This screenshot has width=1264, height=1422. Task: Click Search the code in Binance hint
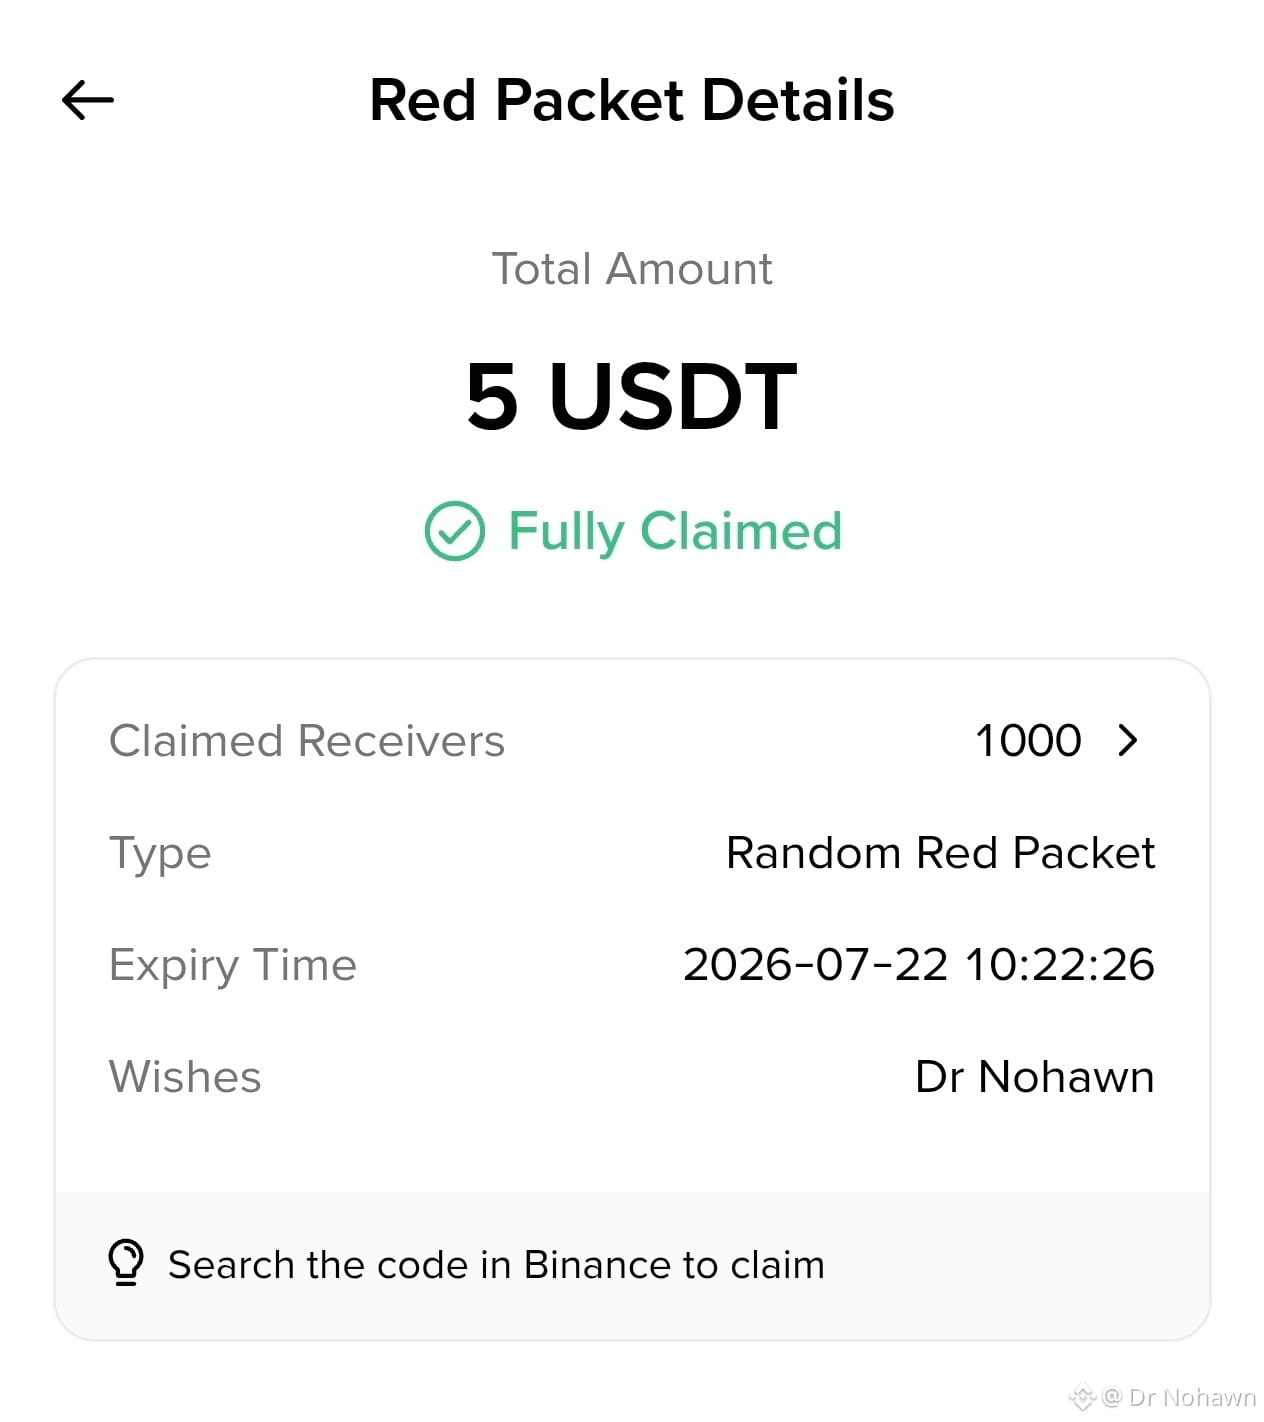pos(496,1265)
